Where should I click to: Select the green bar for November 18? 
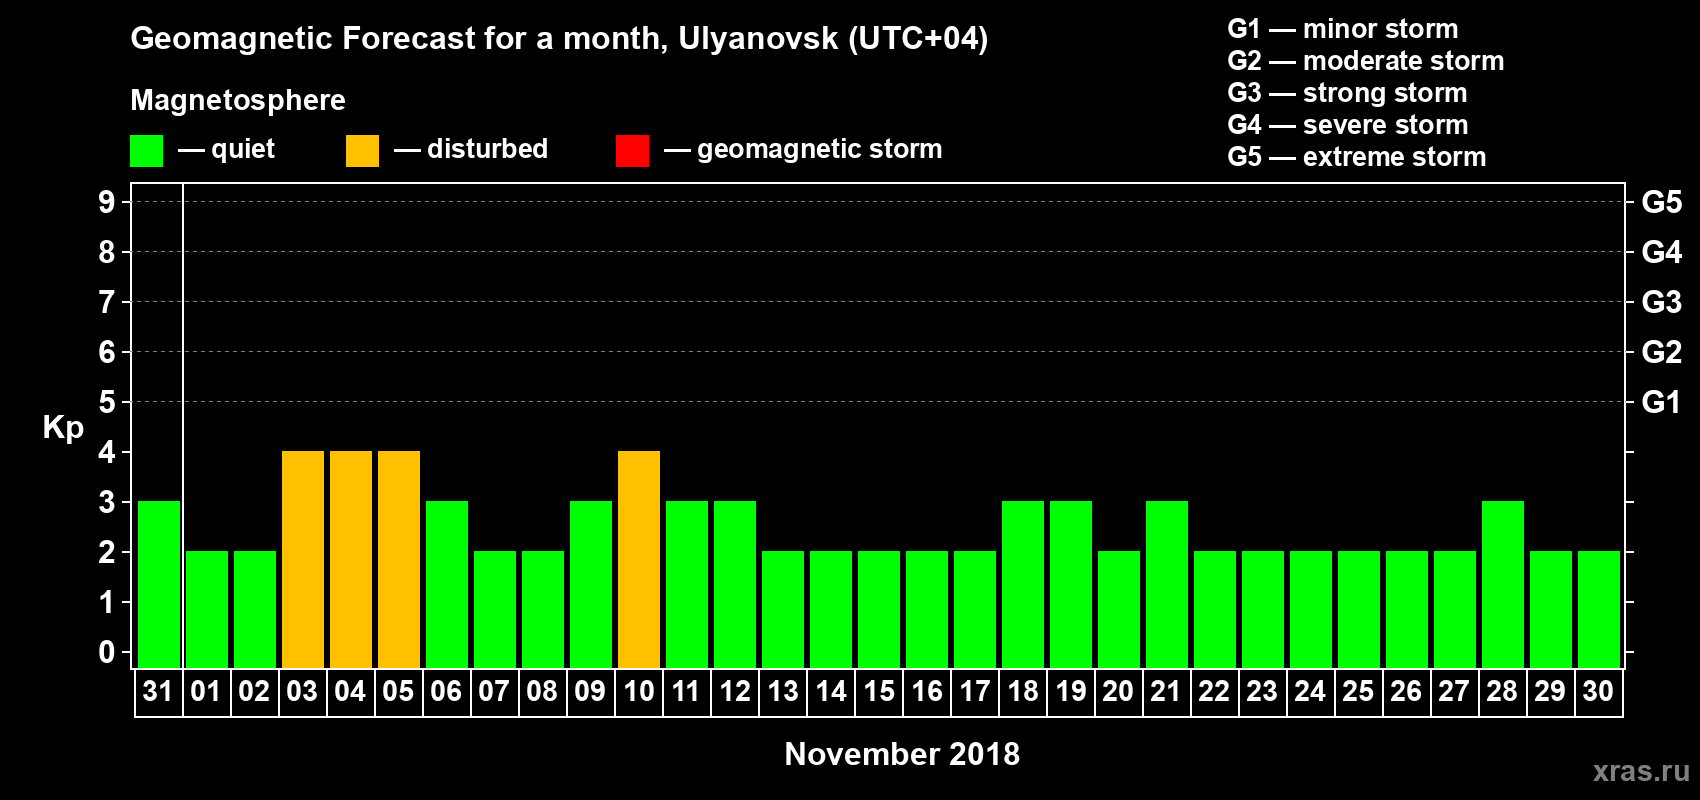(1023, 584)
